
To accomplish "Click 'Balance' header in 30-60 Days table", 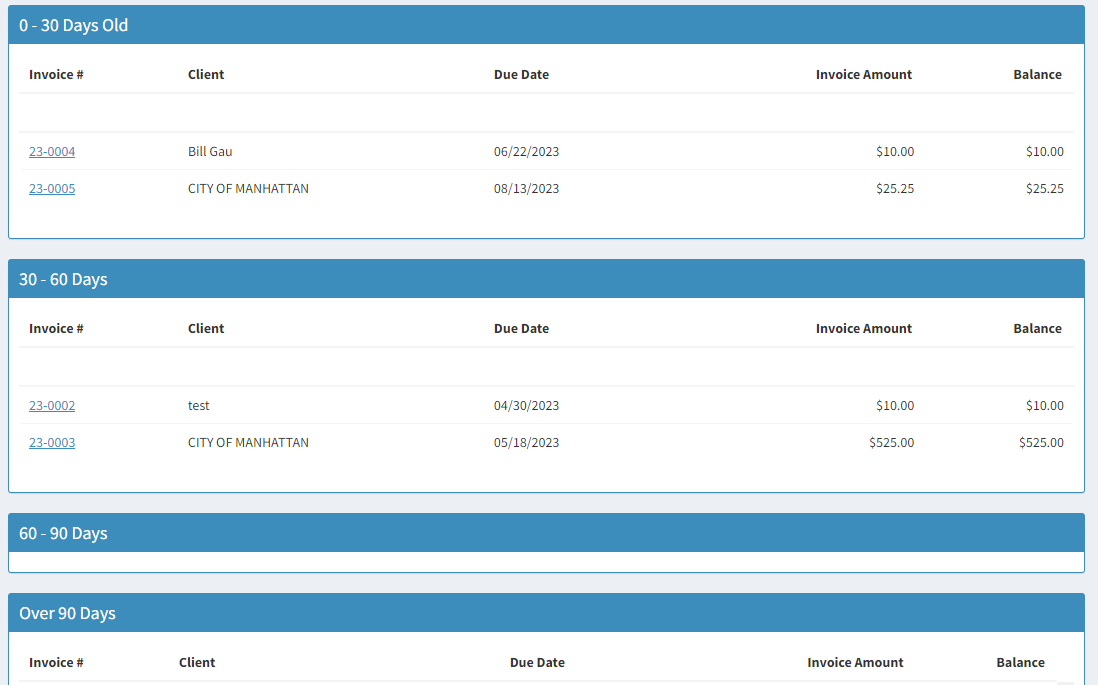I will [1037, 328].
